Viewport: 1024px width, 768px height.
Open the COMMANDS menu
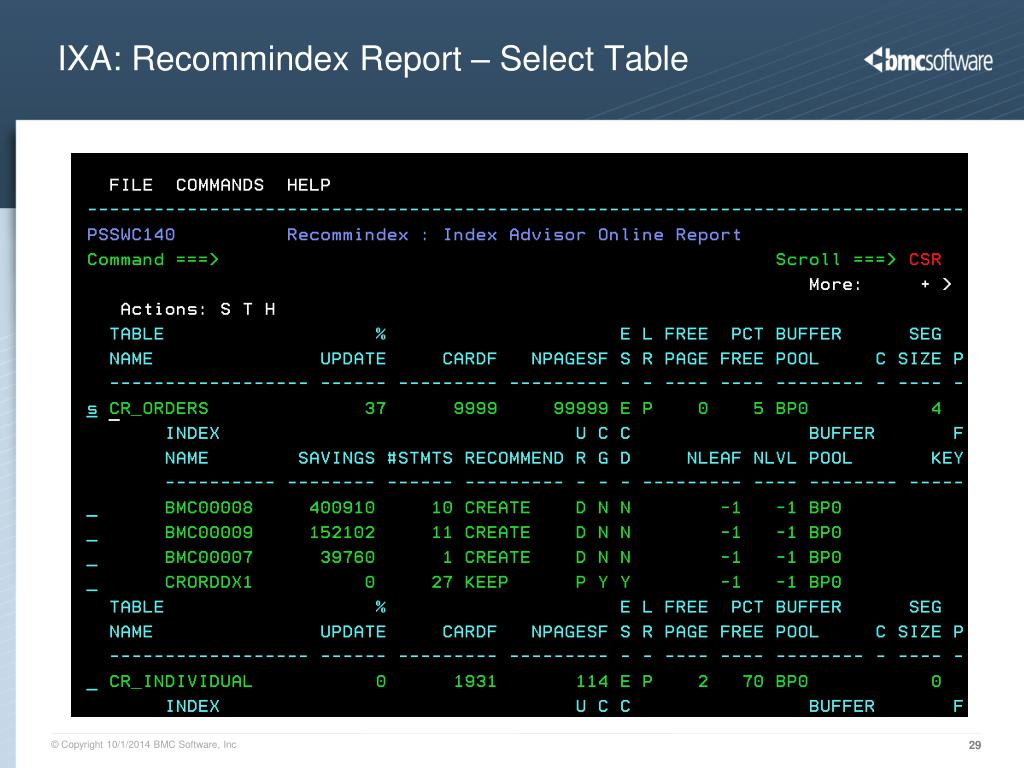[x=219, y=185]
